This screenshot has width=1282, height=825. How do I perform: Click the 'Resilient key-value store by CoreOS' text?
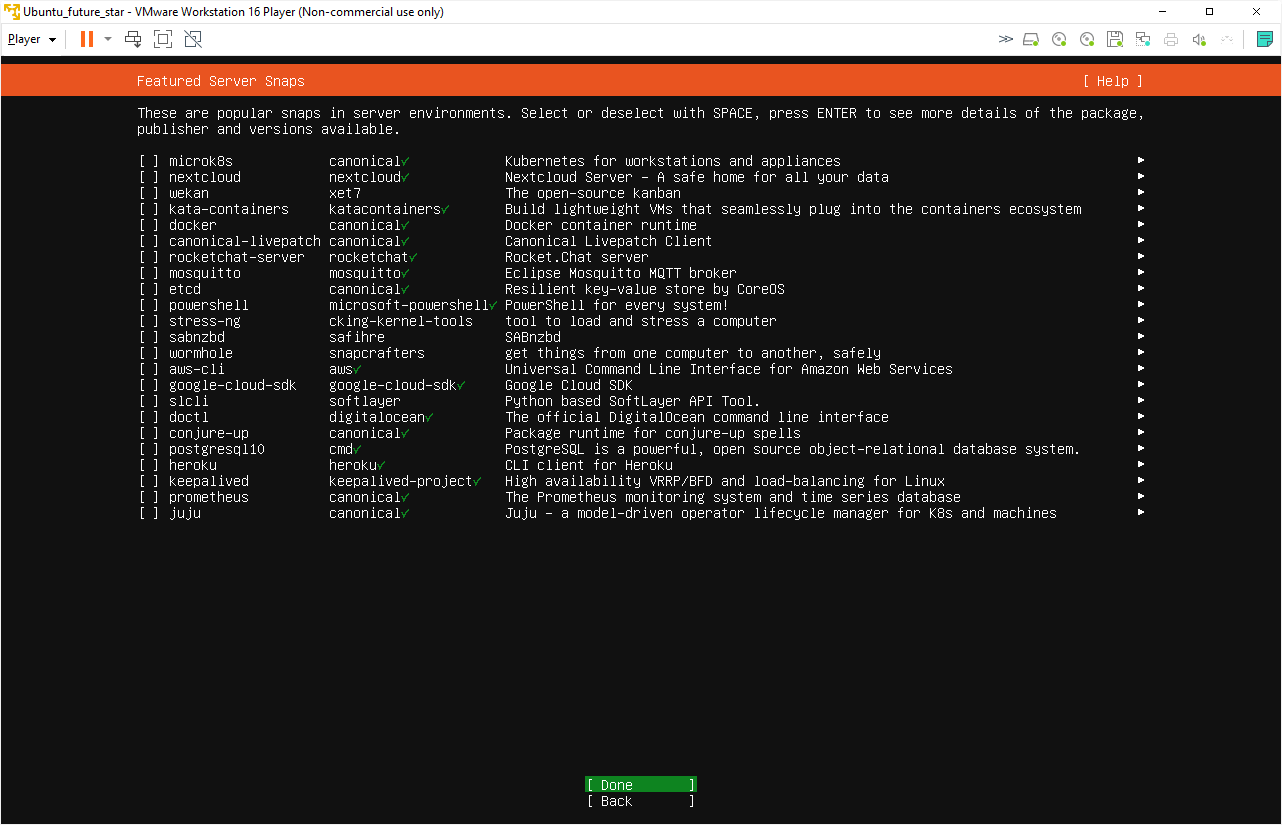[x=645, y=289]
